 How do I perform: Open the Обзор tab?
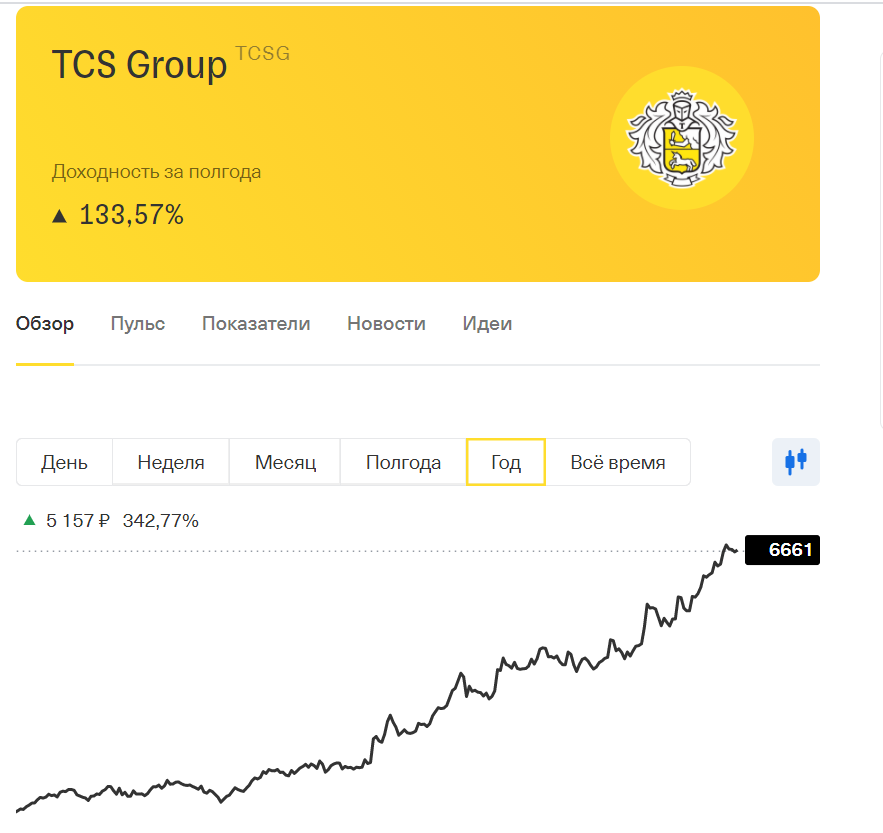coord(45,324)
